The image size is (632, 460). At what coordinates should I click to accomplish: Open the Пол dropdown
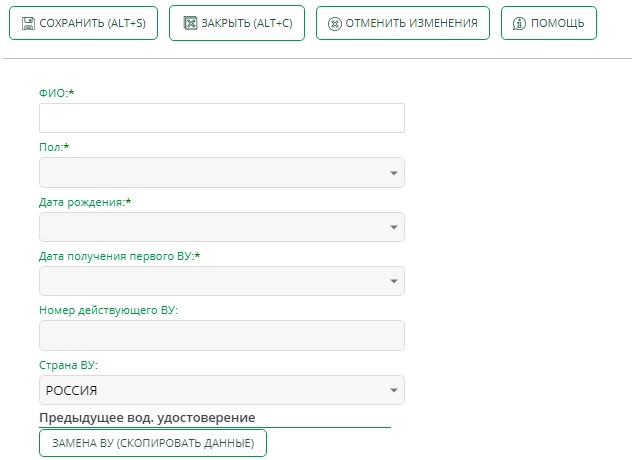click(222, 173)
